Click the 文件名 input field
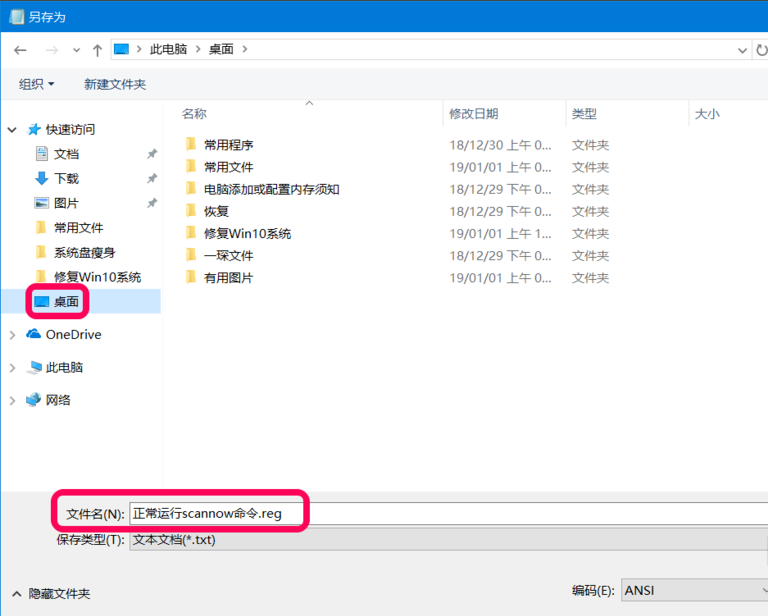768x616 pixels. click(448, 513)
